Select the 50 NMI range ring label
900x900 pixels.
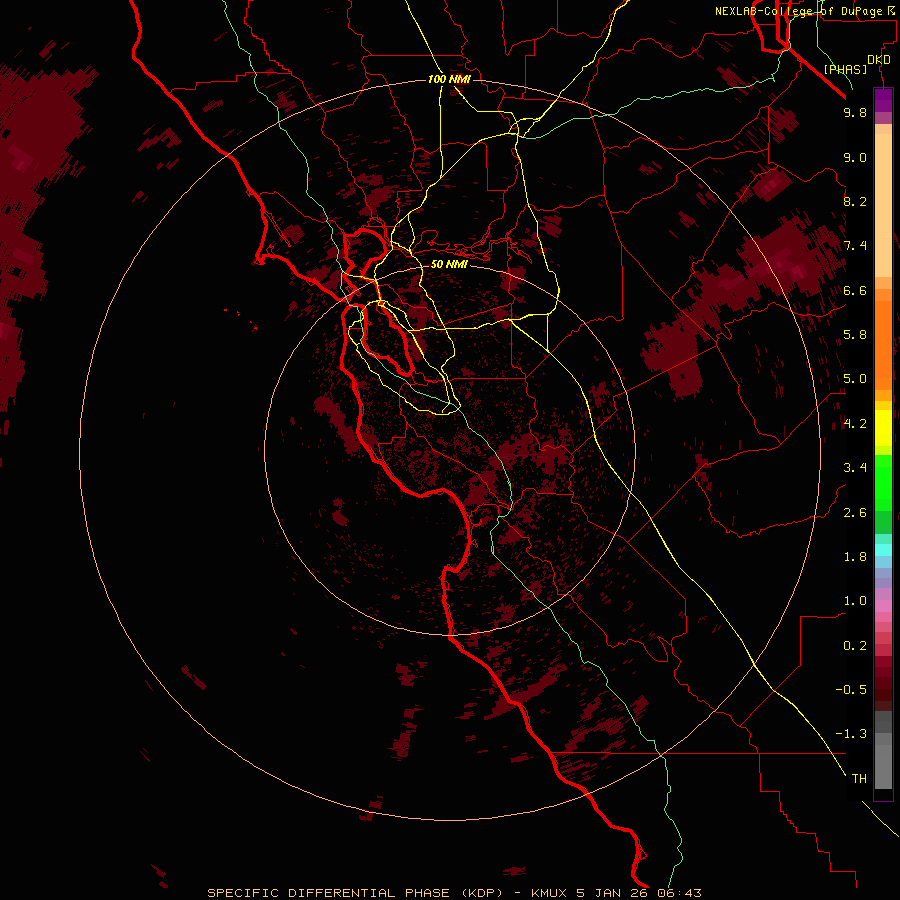tap(449, 264)
